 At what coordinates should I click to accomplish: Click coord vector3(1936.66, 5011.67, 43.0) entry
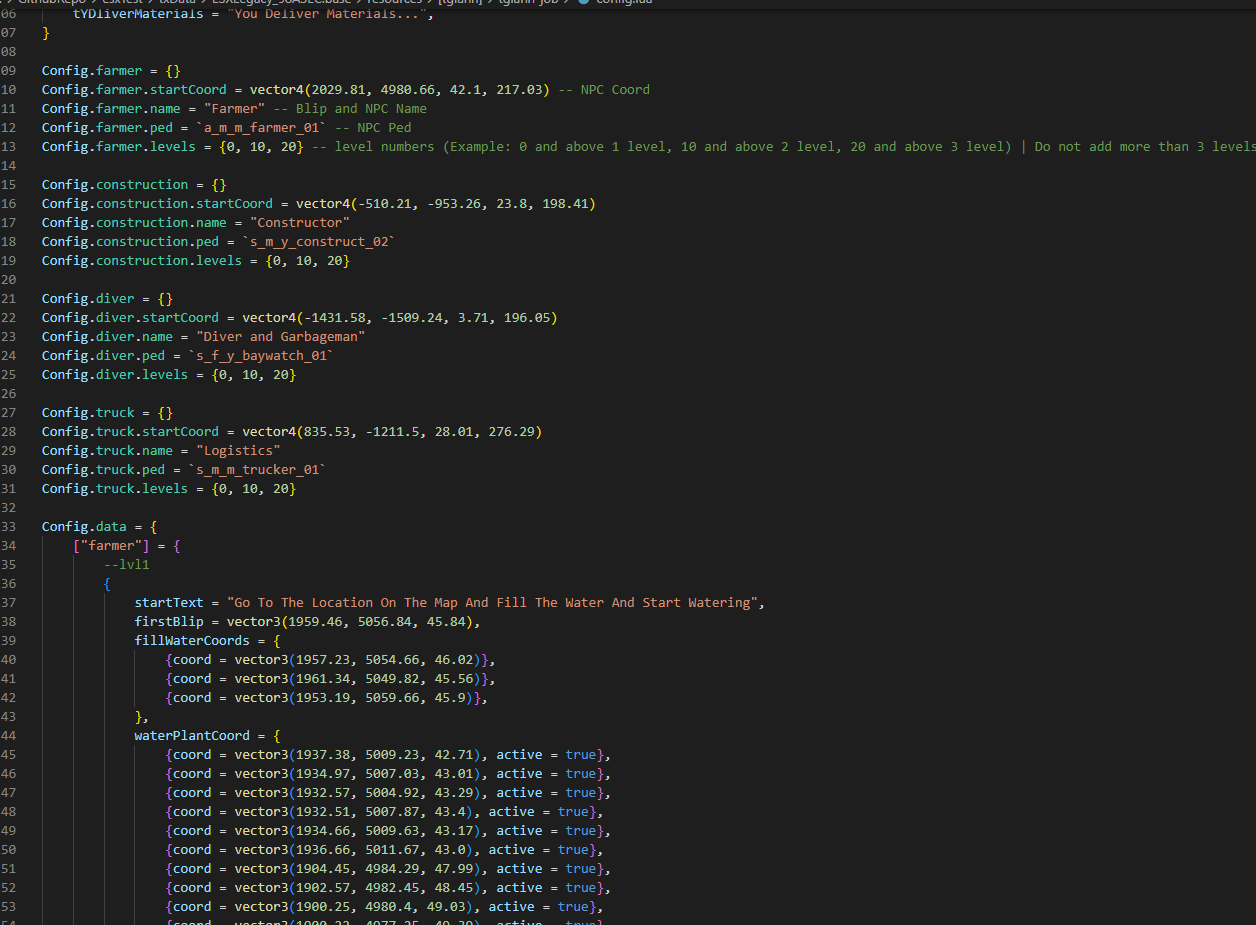tap(384, 850)
